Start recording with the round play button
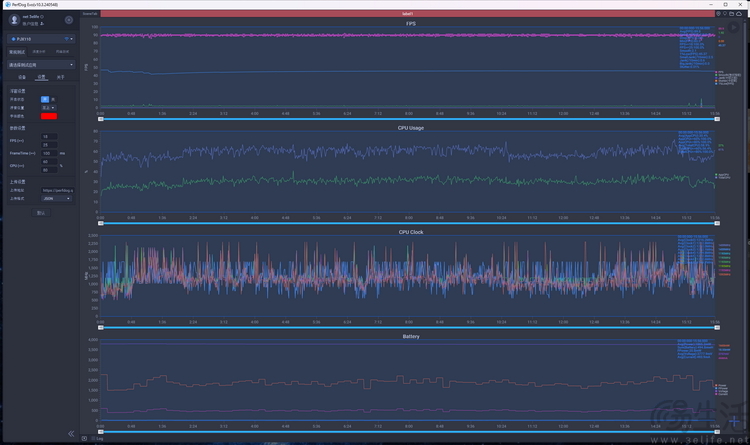 click(x=734, y=27)
